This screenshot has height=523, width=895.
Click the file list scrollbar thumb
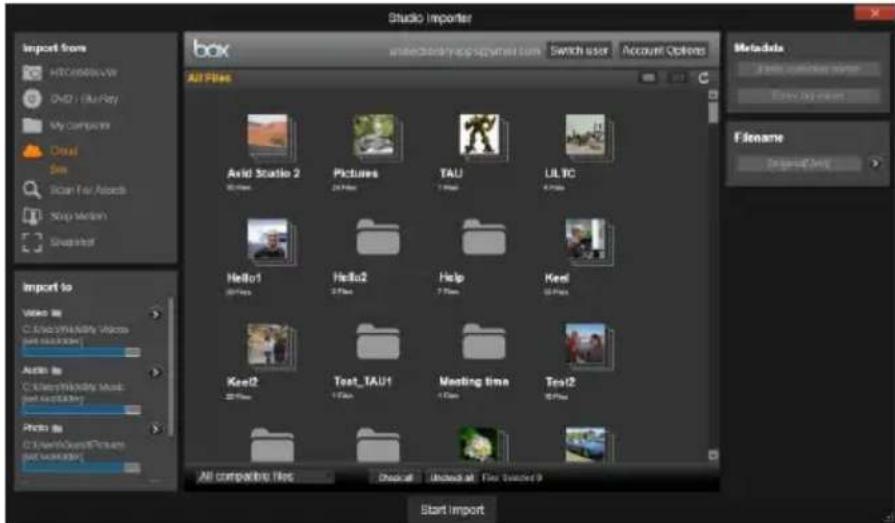[713, 112]
